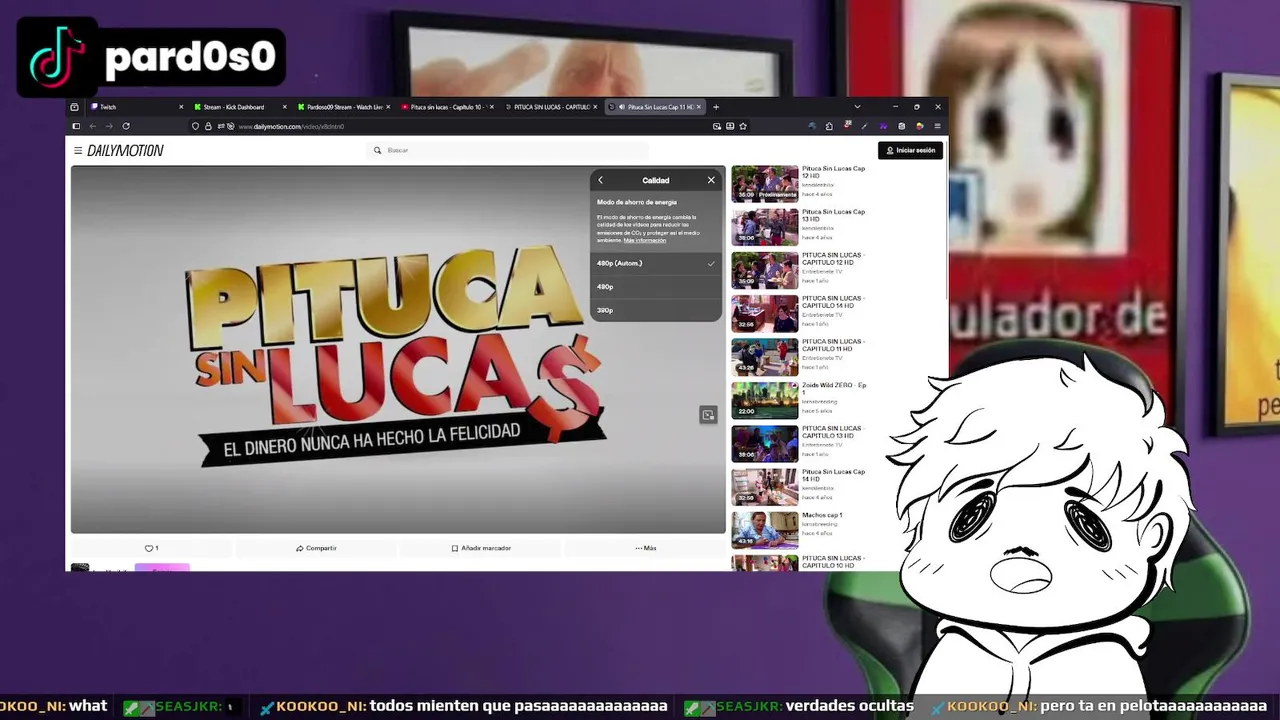Click the Compartir share button
The height and width of the screenshot is (720, 1280).
pyautogui.click(x=316, y=548)
